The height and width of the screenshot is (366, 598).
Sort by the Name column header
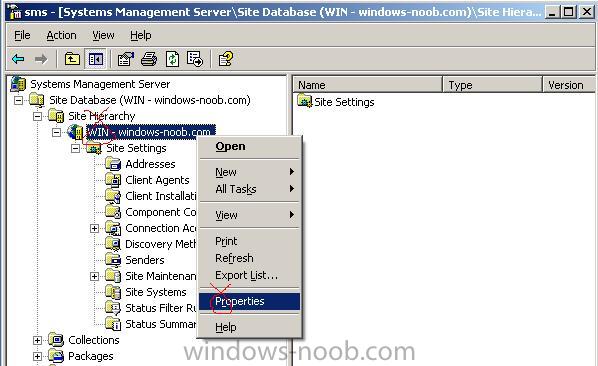[367, 85]
